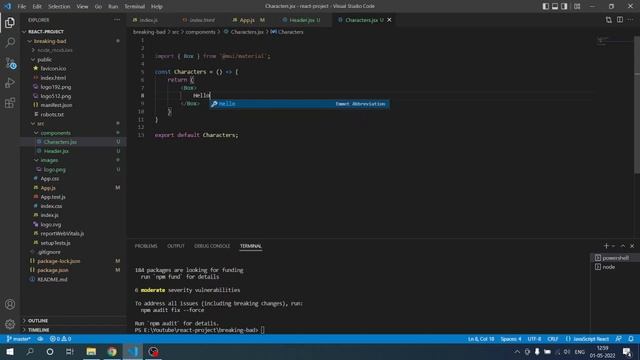This screenshot has height=360, width=640.
Task: Open the notifications bell in status bar
Action: (631, 339)
